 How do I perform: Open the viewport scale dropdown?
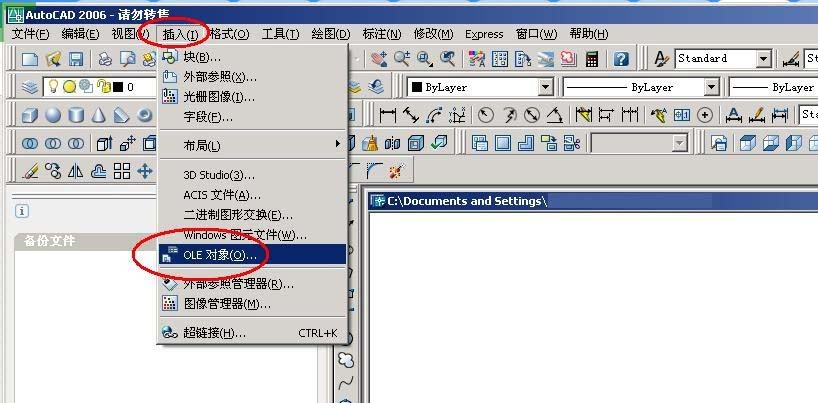pos(680,143)
